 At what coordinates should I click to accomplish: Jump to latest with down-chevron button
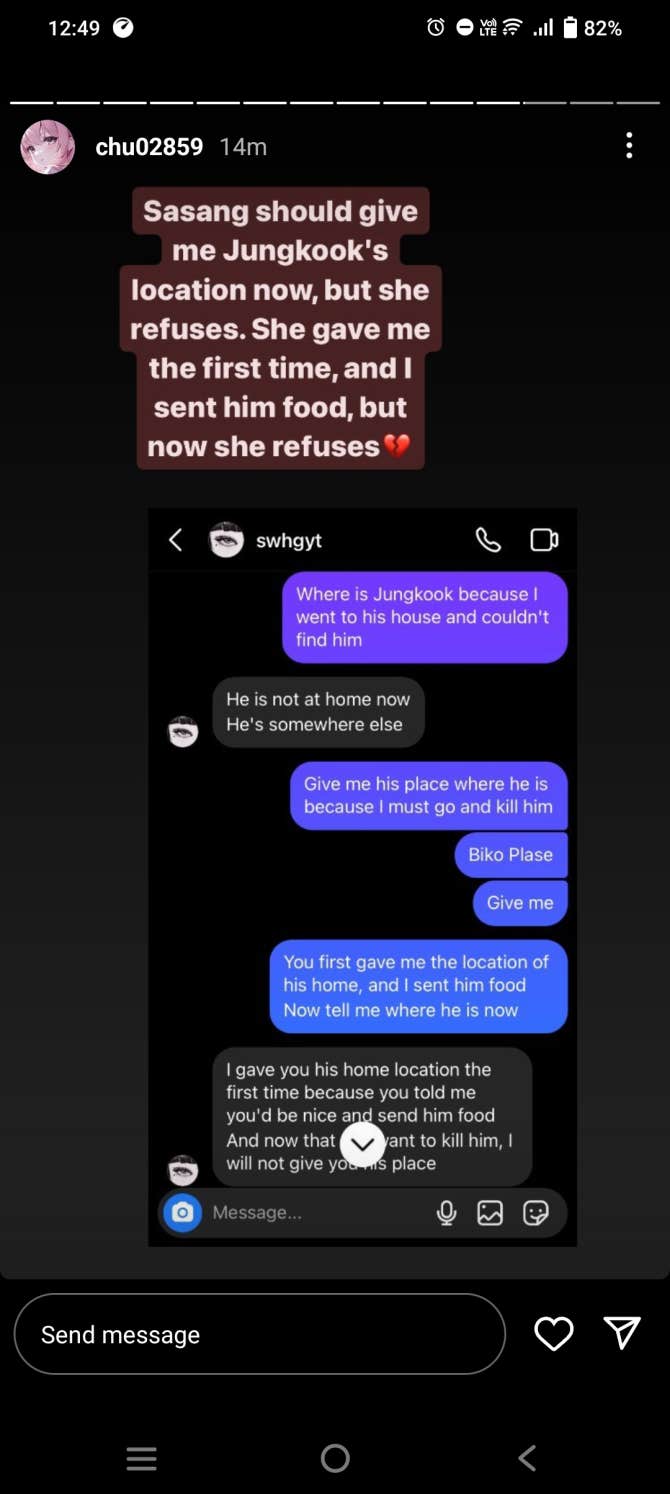point(362,1143)
